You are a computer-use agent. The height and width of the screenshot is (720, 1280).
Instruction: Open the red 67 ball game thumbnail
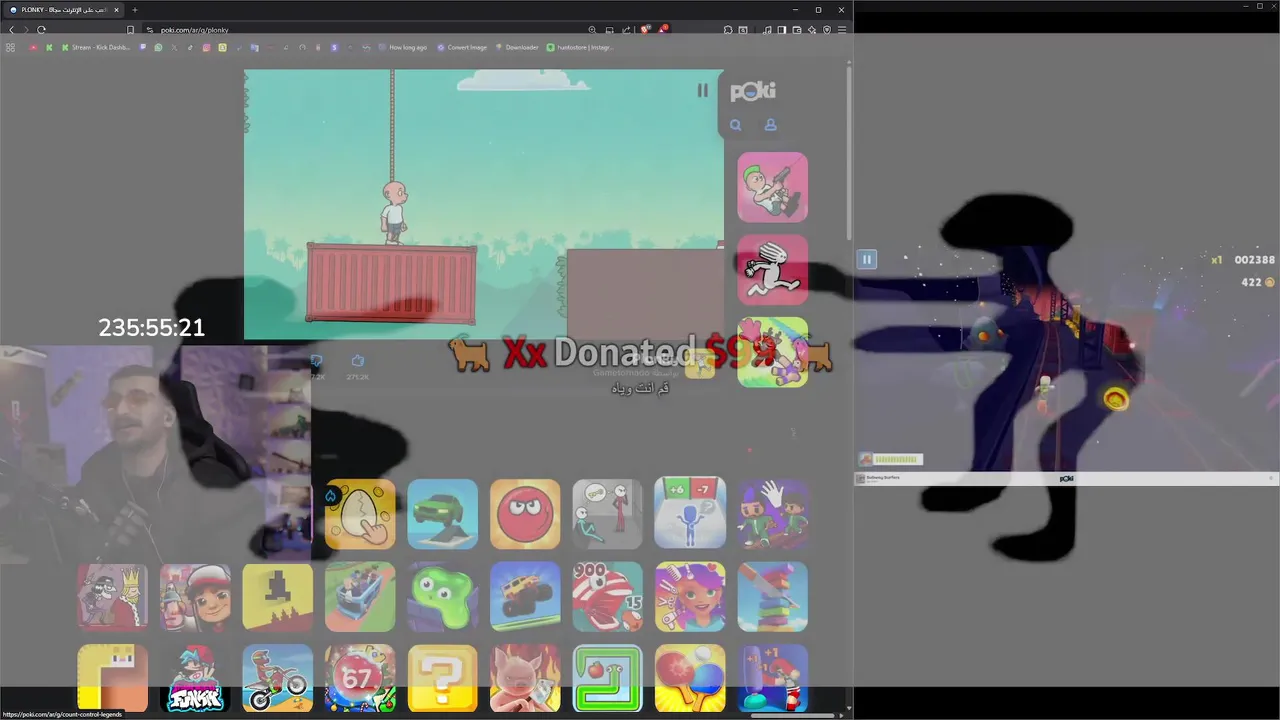[x=360, y=678]
